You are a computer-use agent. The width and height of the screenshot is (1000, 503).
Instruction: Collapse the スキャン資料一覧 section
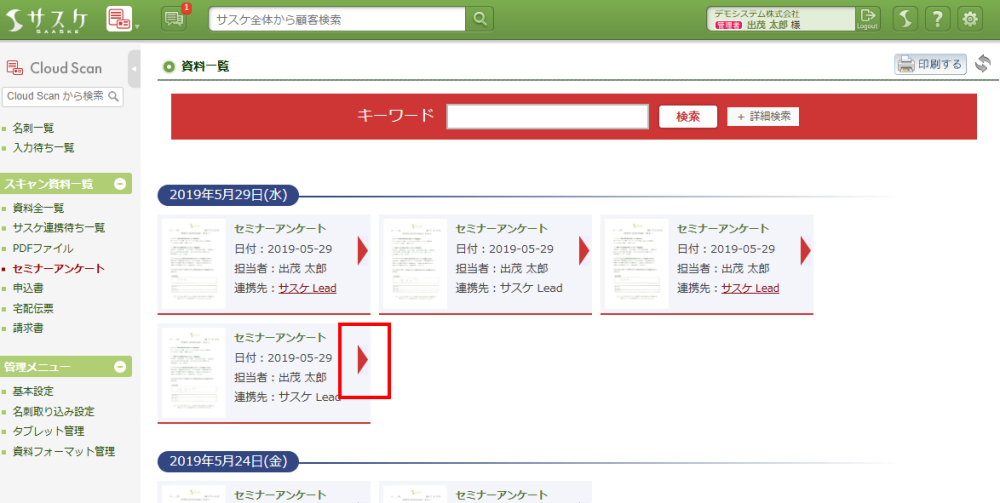pos(120,184)
